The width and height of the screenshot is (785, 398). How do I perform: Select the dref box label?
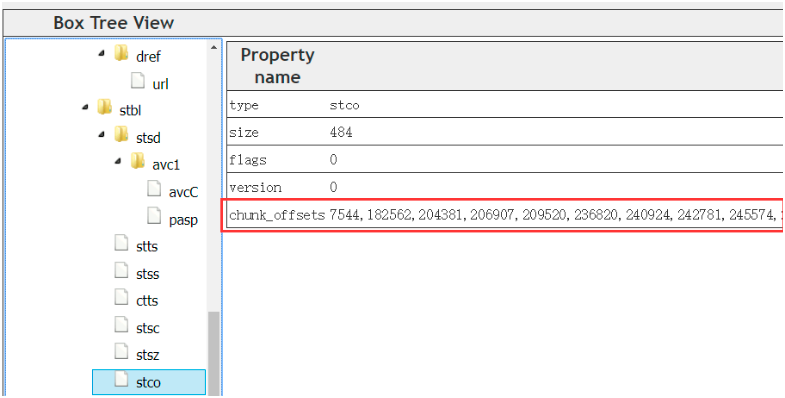[148, 57]
